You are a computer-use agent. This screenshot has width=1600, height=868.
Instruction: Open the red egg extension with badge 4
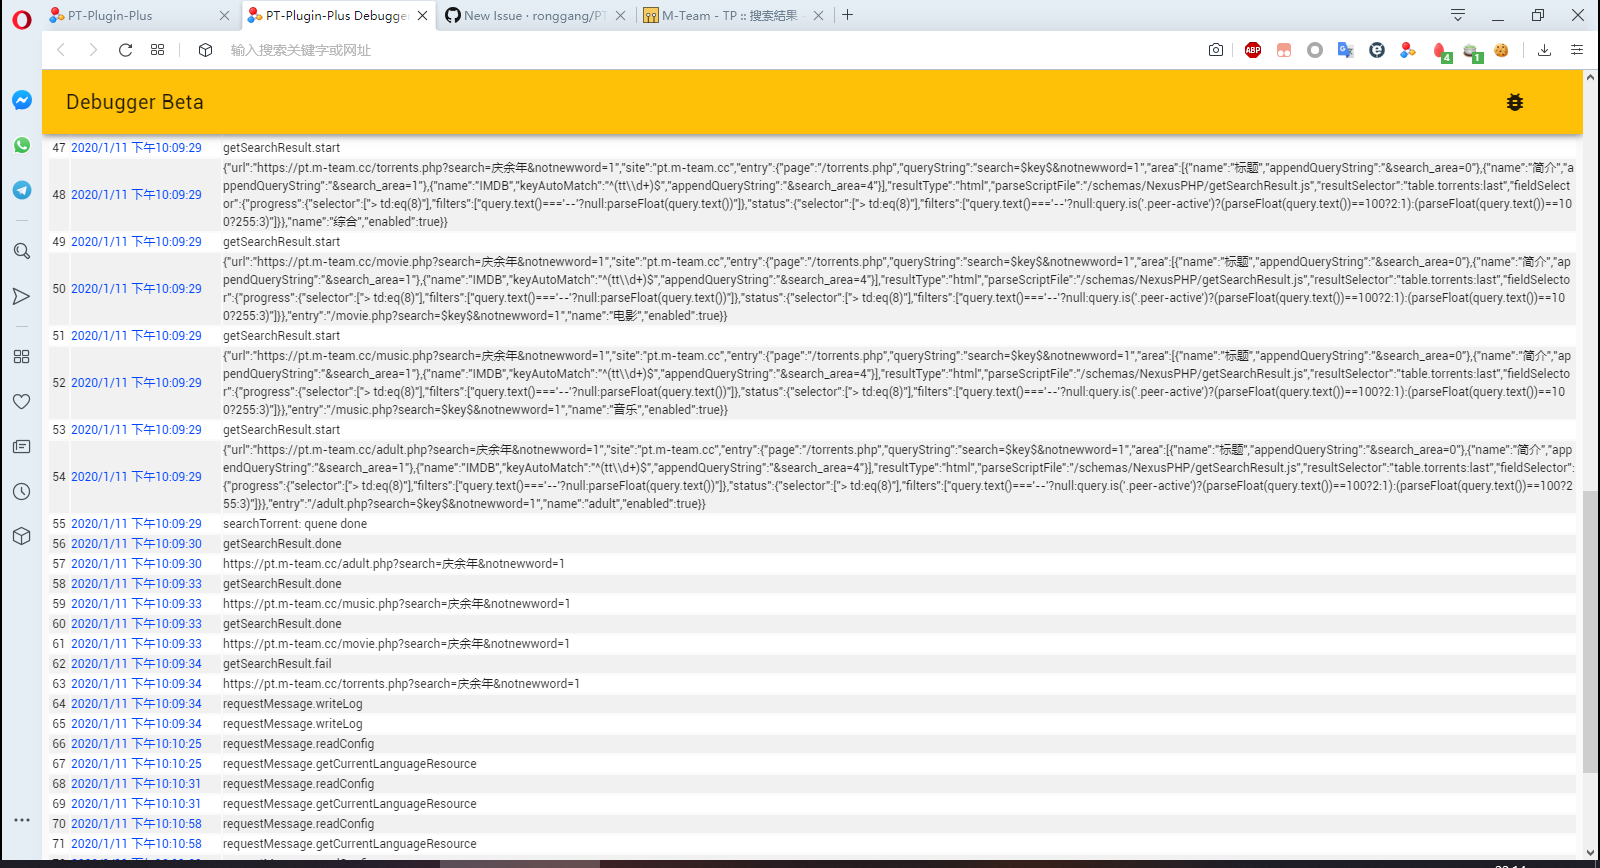click(x=1441, y=52)
